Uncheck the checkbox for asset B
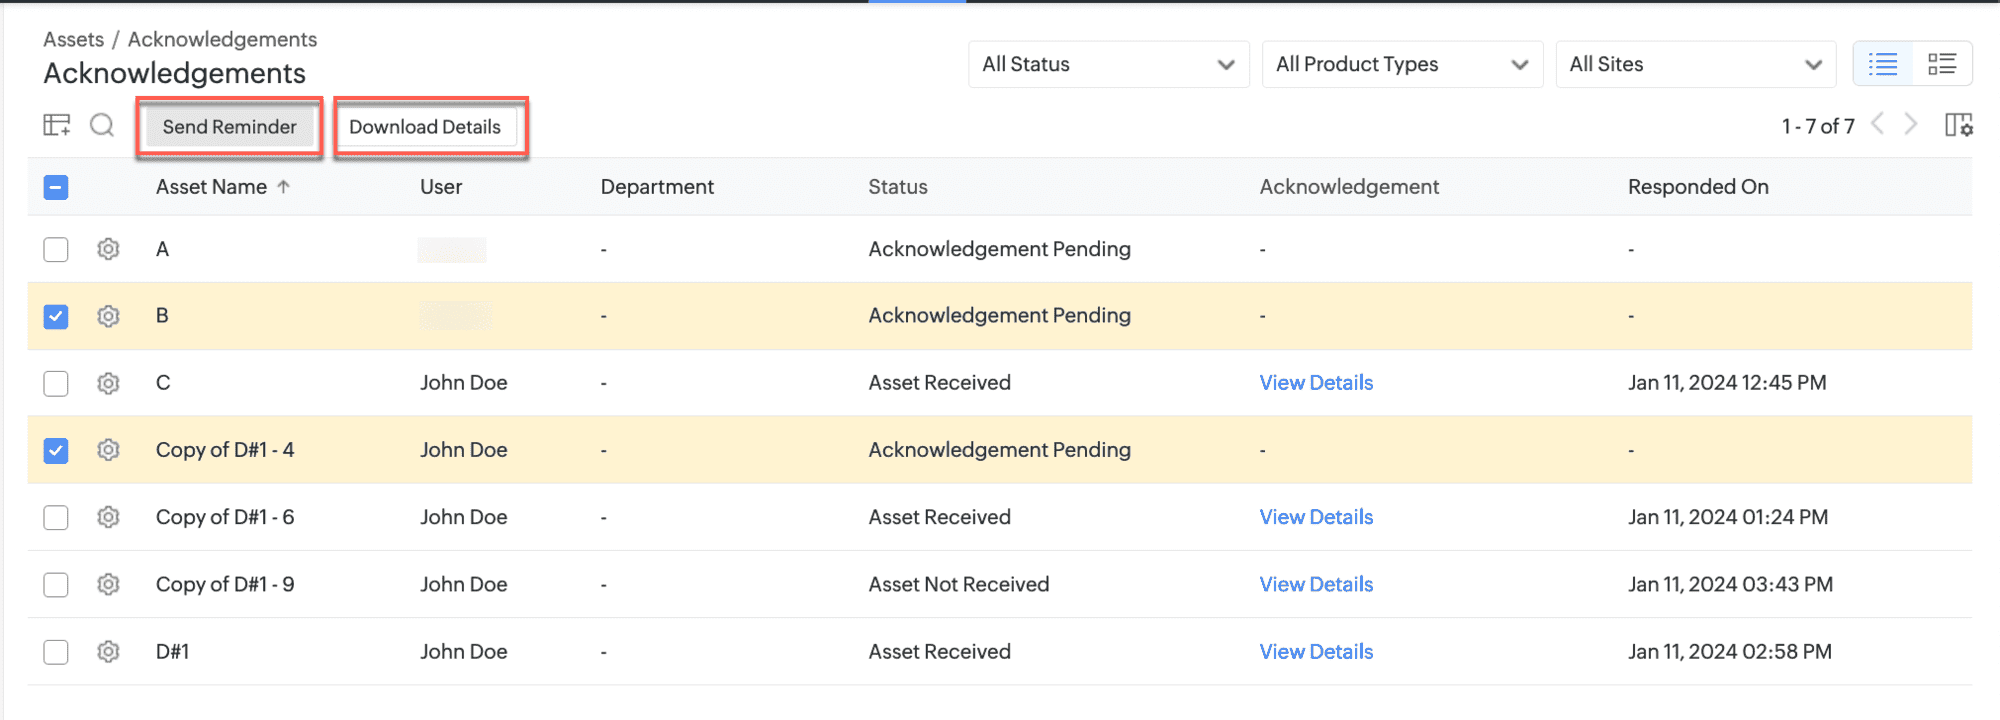Viewport: 2000px width, 720px height. click(56, 316)
